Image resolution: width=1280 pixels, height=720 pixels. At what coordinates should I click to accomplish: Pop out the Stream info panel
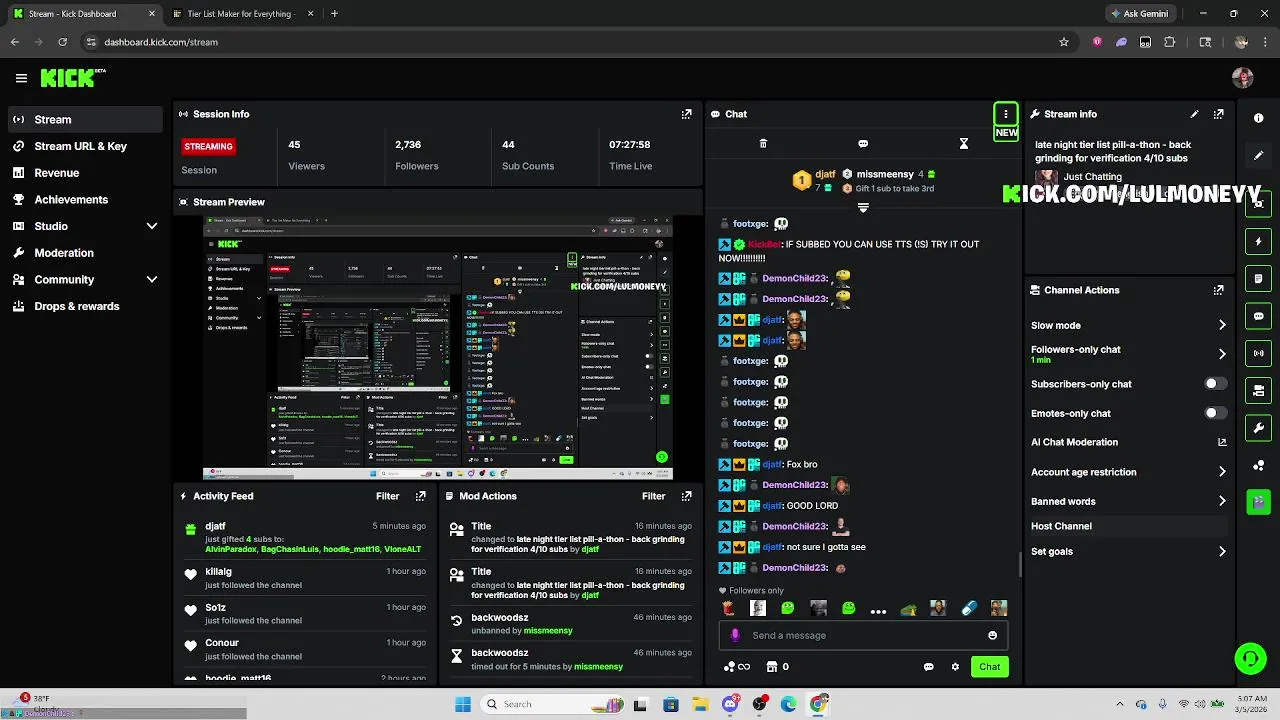coord(1218,114)
